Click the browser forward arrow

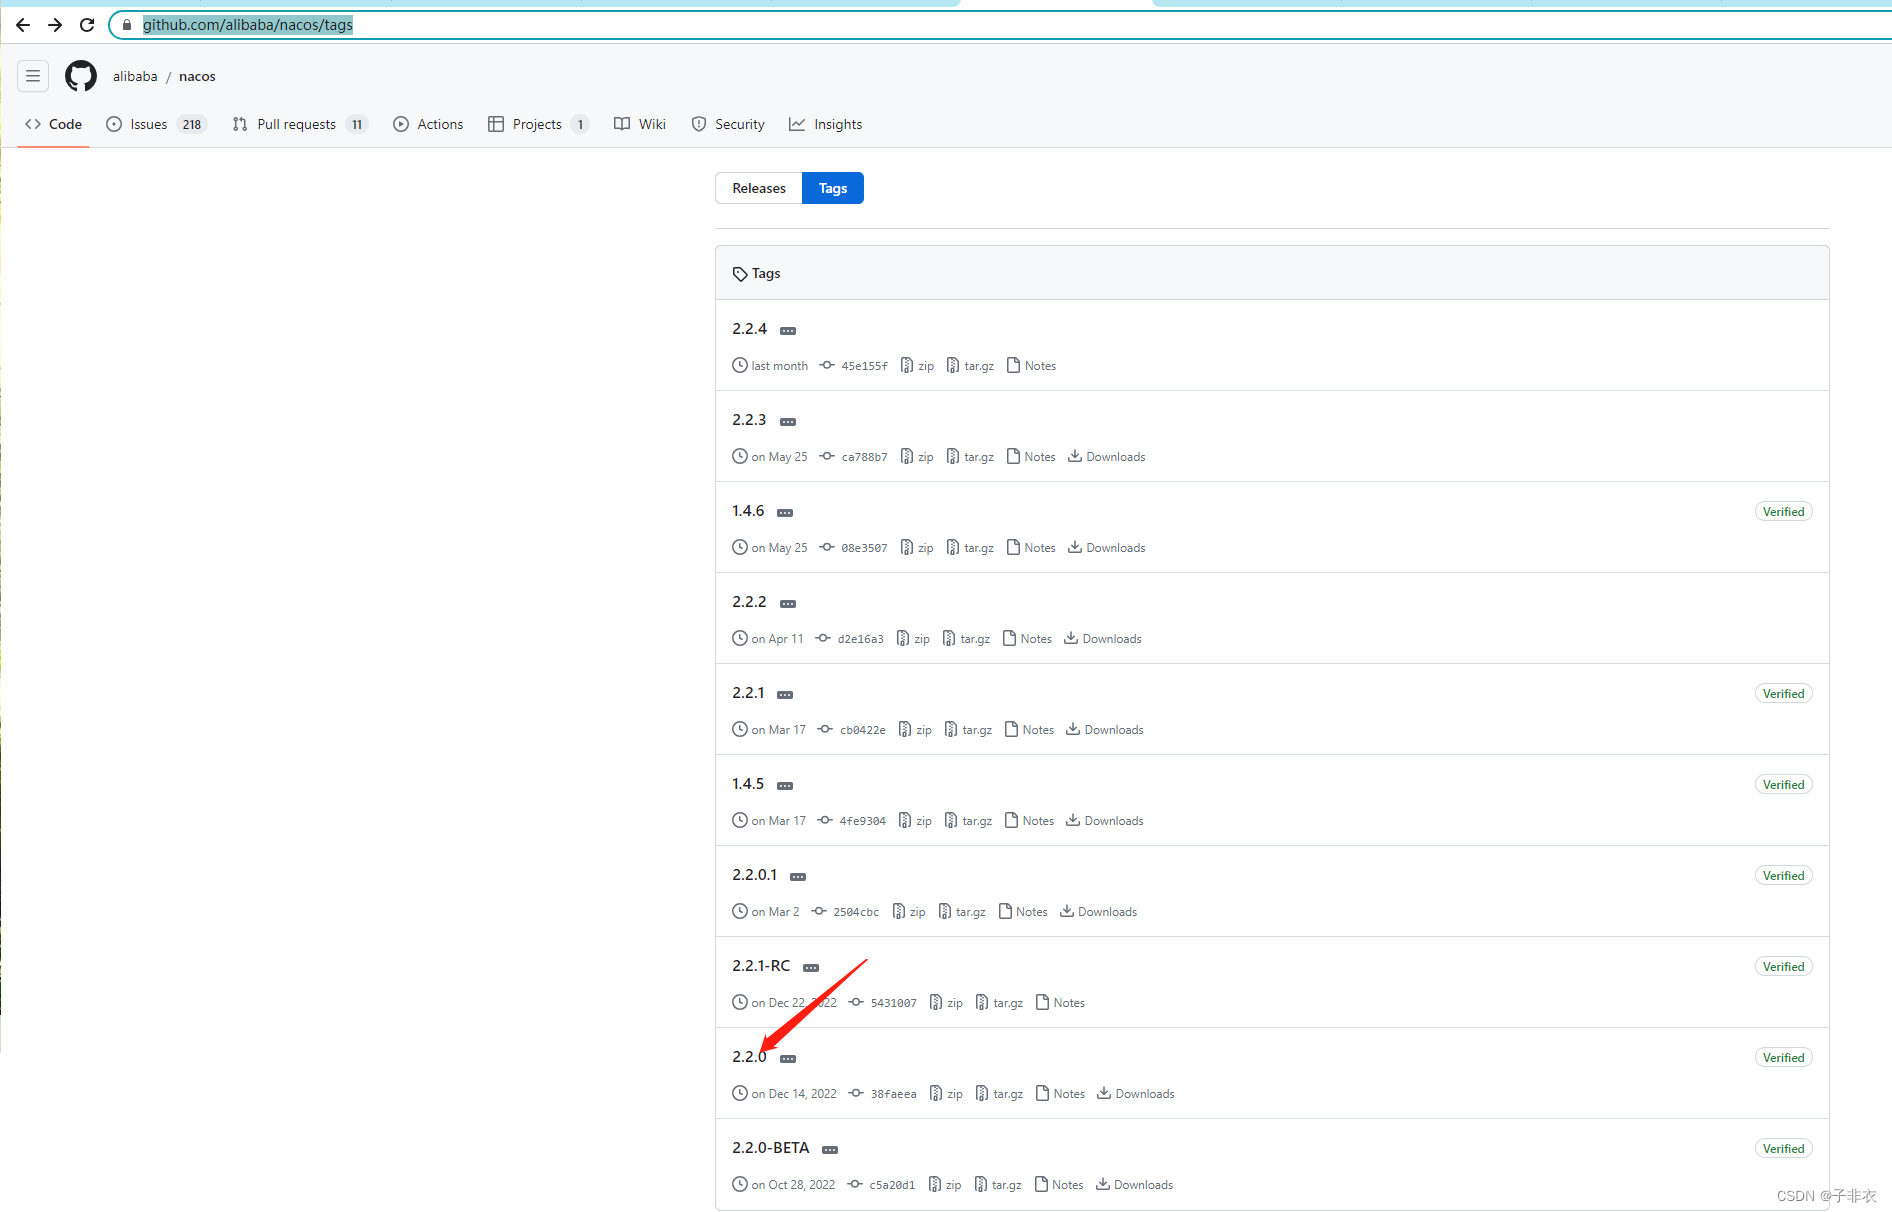[x=55, y=25]
